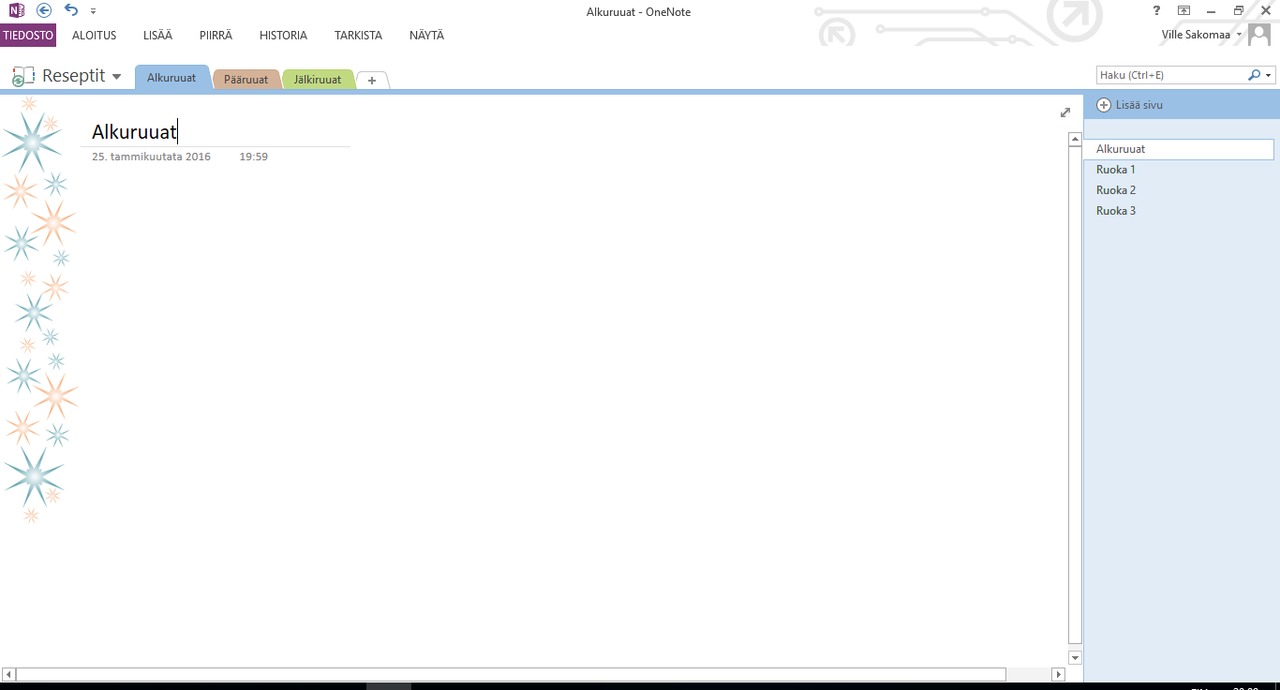This screenshot has height=690, width=1280.
Task: Add a new section with plus tab
Action: point(372,80)
